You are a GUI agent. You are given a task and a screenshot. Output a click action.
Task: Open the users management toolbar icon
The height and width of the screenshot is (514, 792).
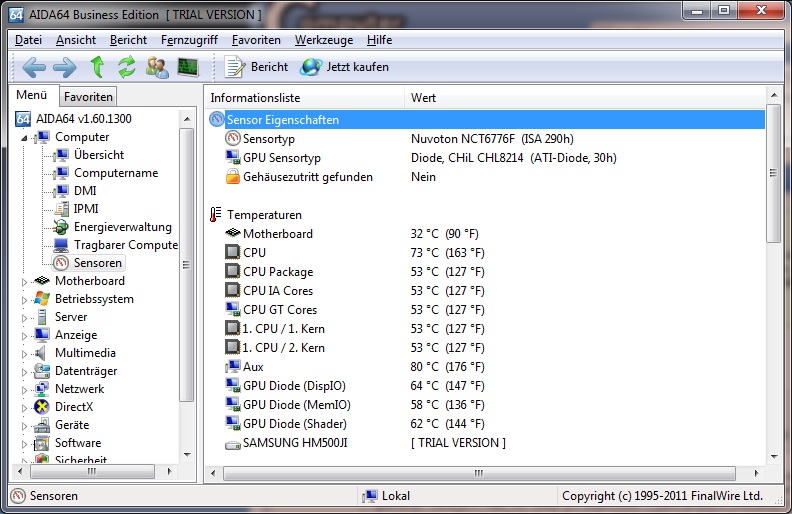point(157,67)
